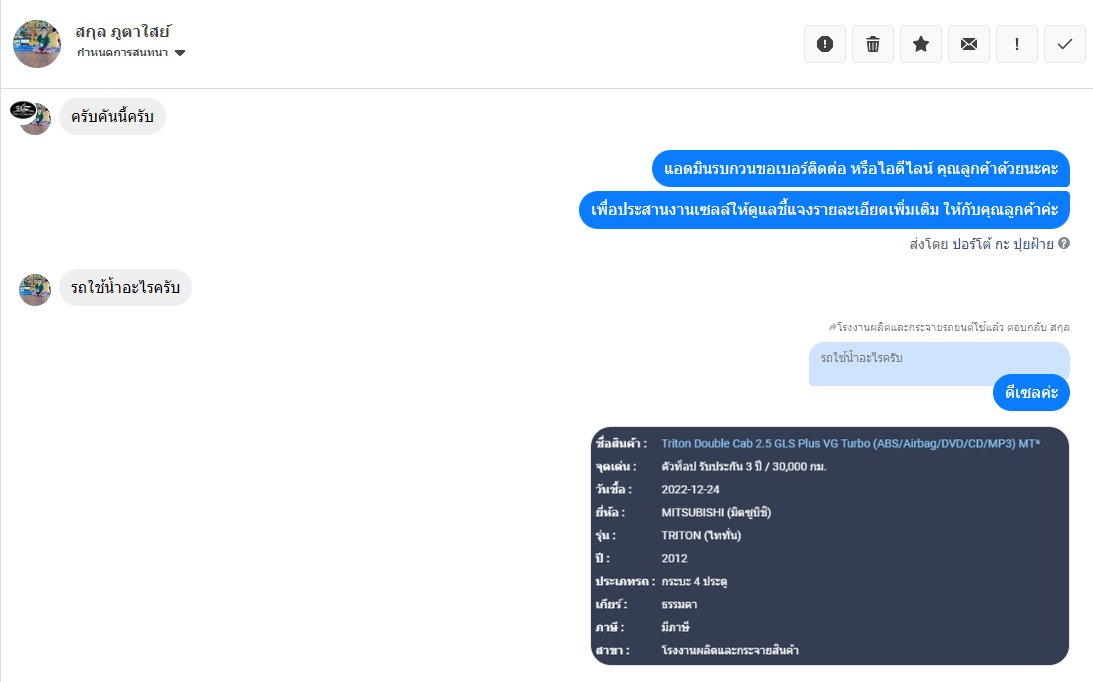1093x682 pixels.
Task: Click the กำหนดการสนทนา label text
Action: 123,53
